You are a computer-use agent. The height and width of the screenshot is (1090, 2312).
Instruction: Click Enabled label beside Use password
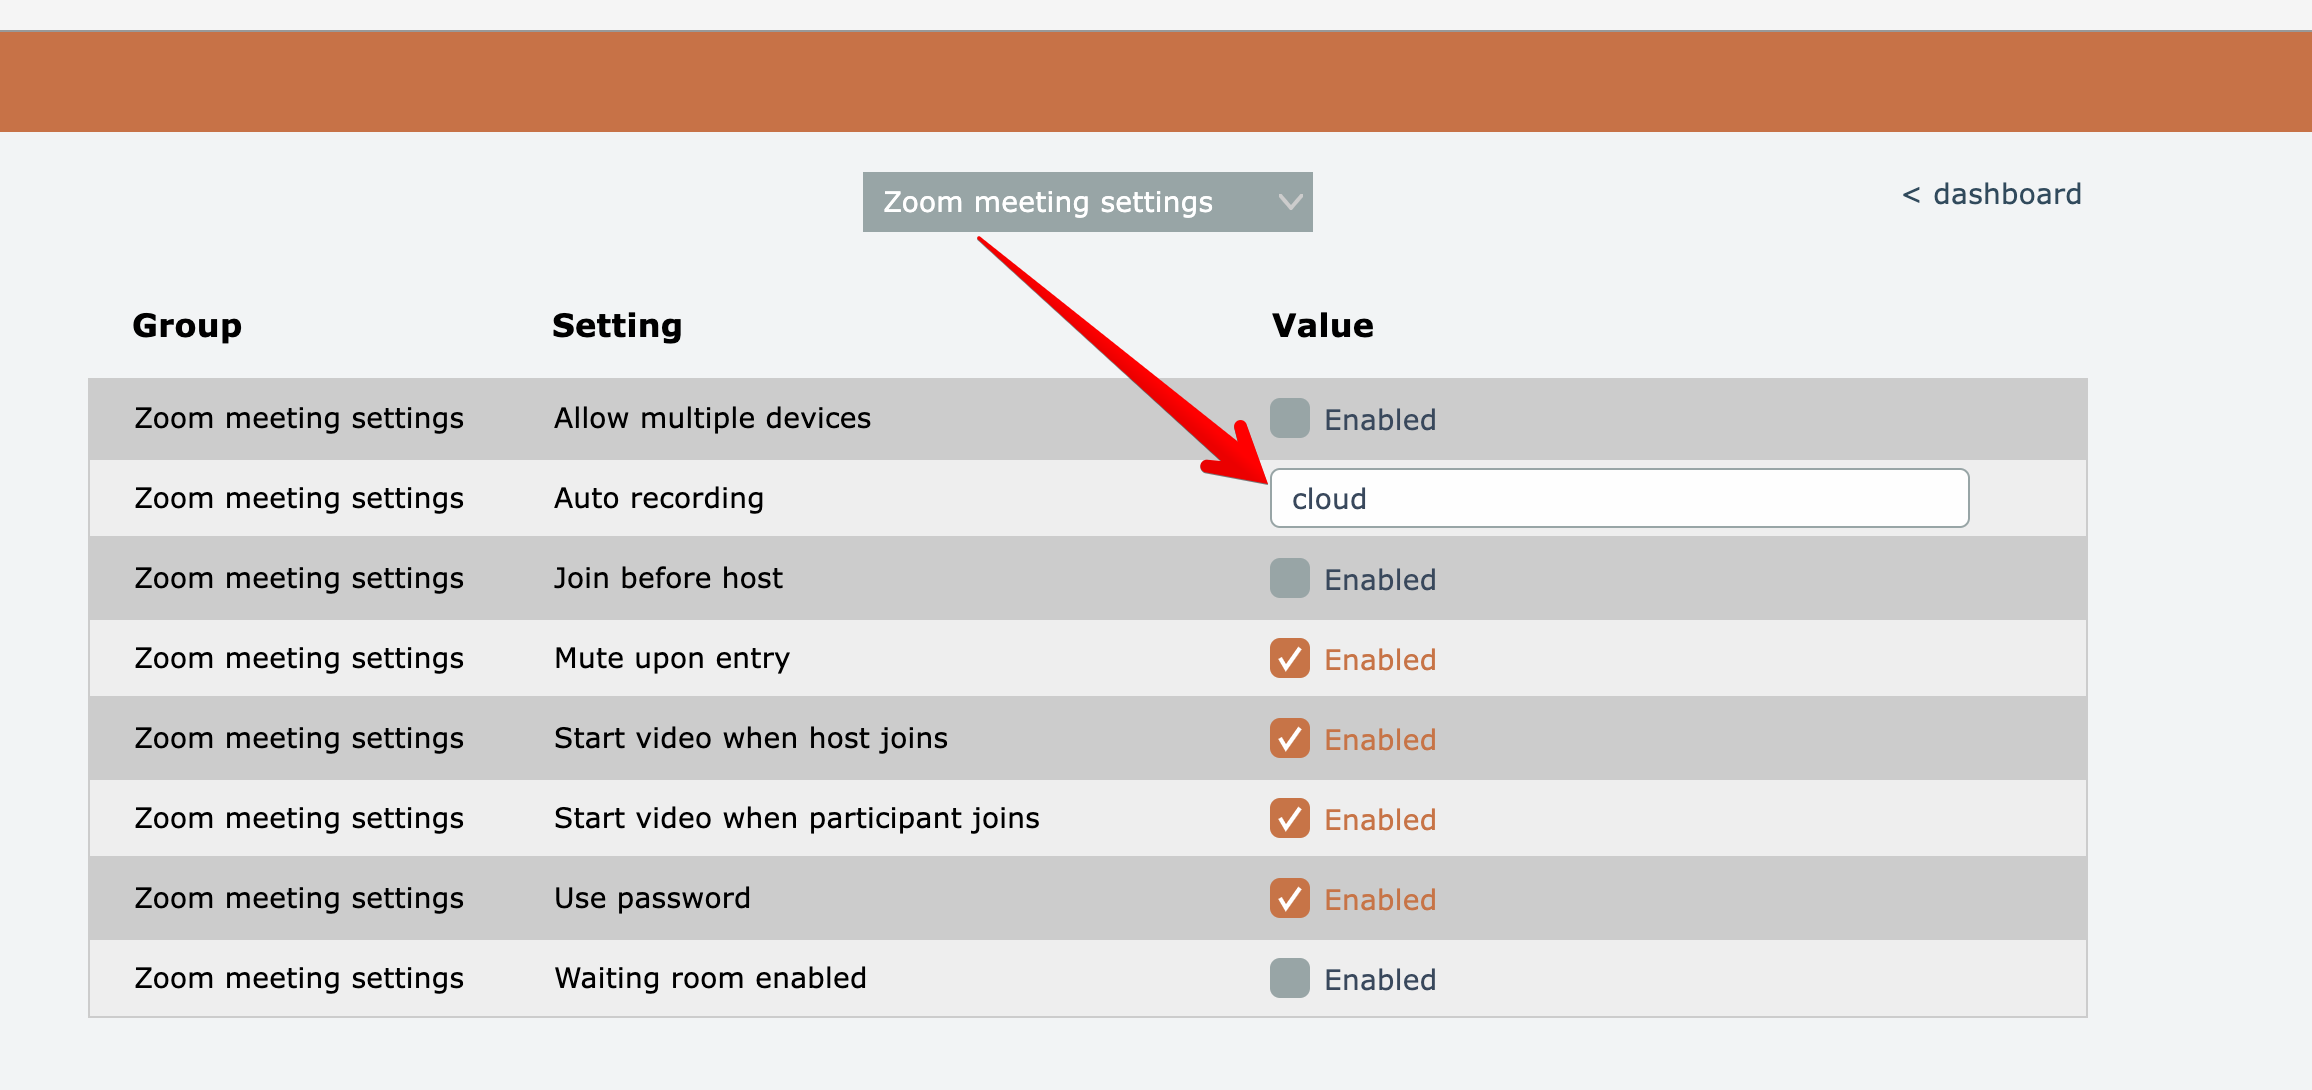coord(1380,900)
